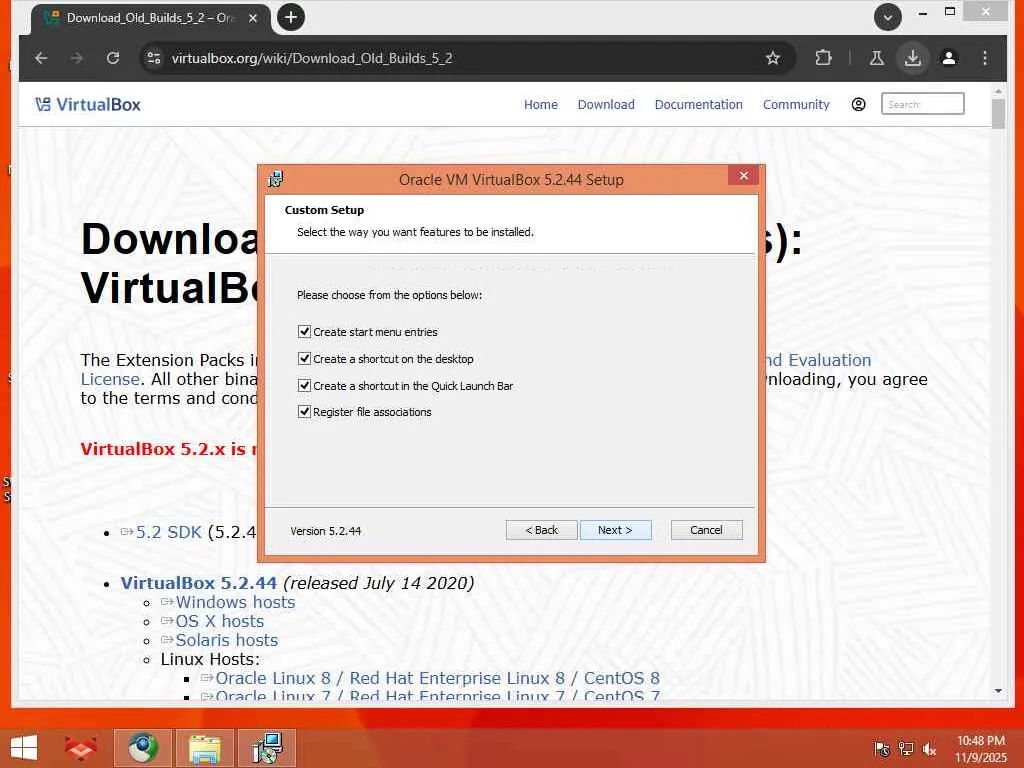1024x768 pixels.
Task: Click the scrollbar up arrow
Action: pos(998,91)
